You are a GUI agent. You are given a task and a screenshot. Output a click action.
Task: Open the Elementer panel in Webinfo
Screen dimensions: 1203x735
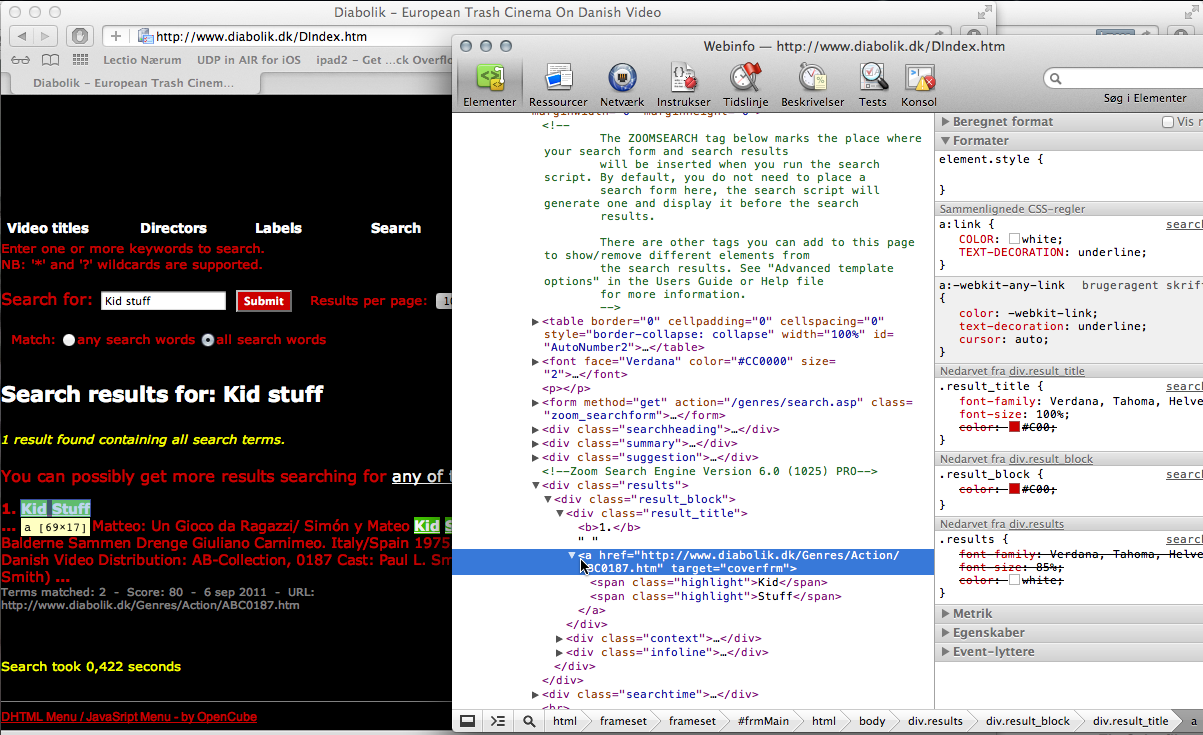click(x=489, y=85)
